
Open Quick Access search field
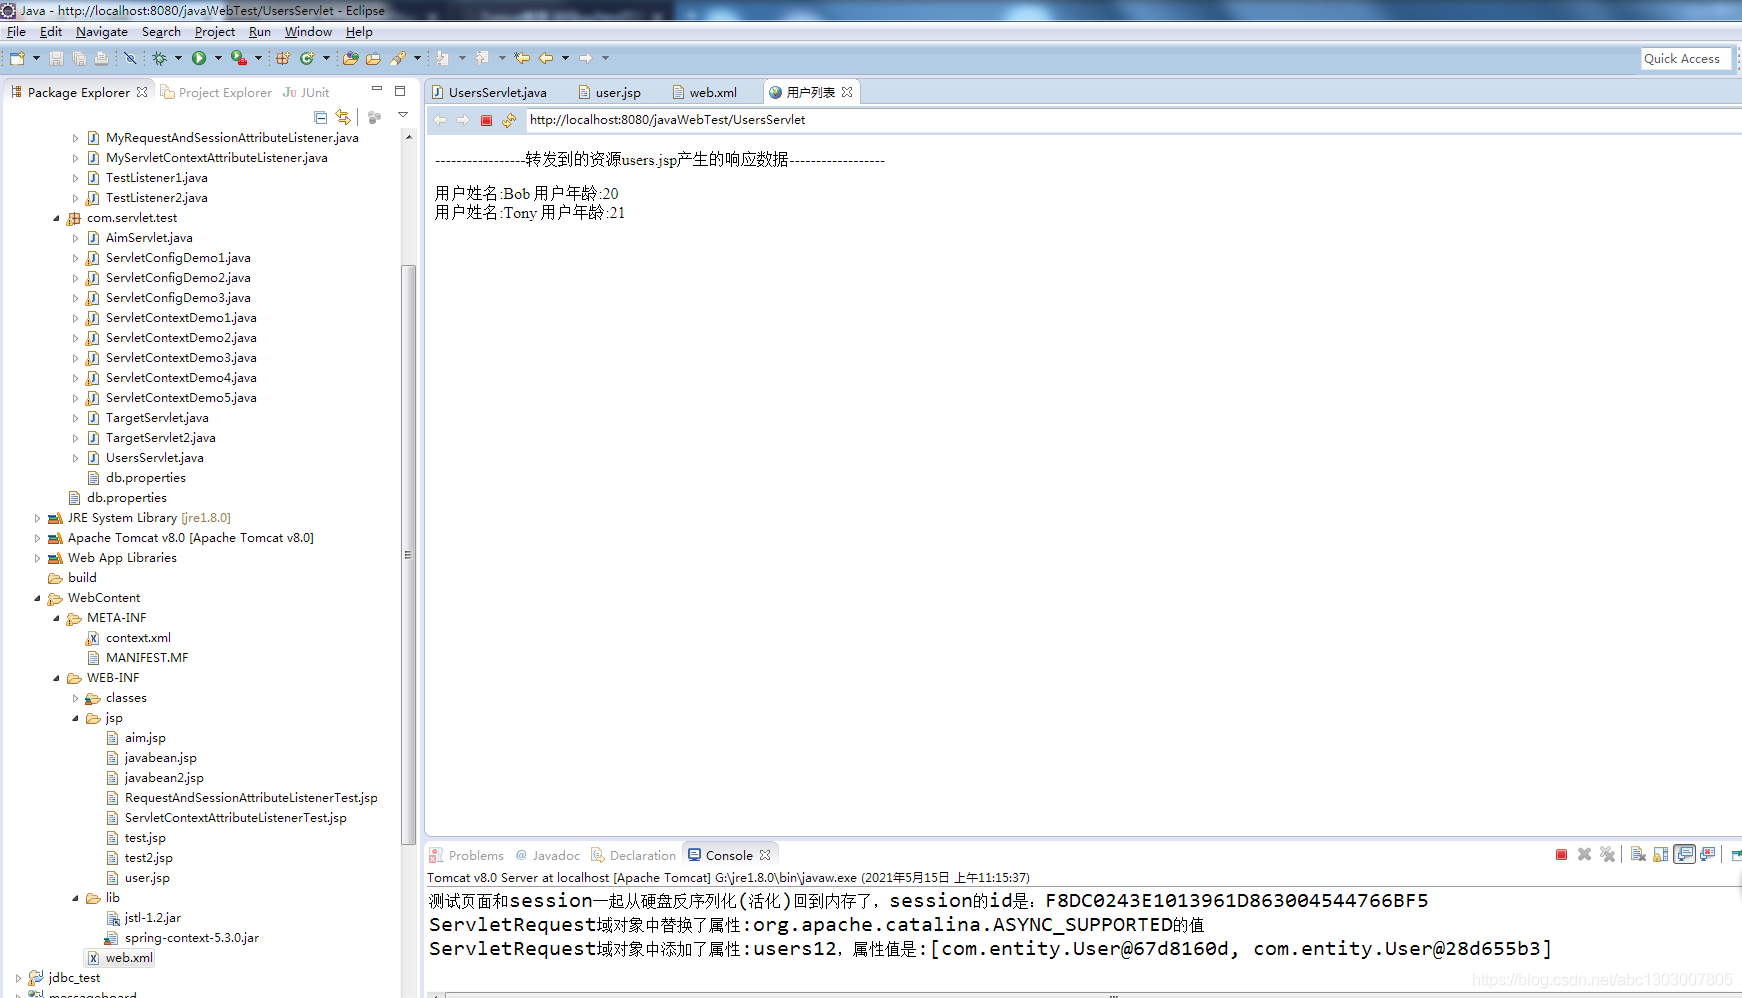coord(1685,58)
